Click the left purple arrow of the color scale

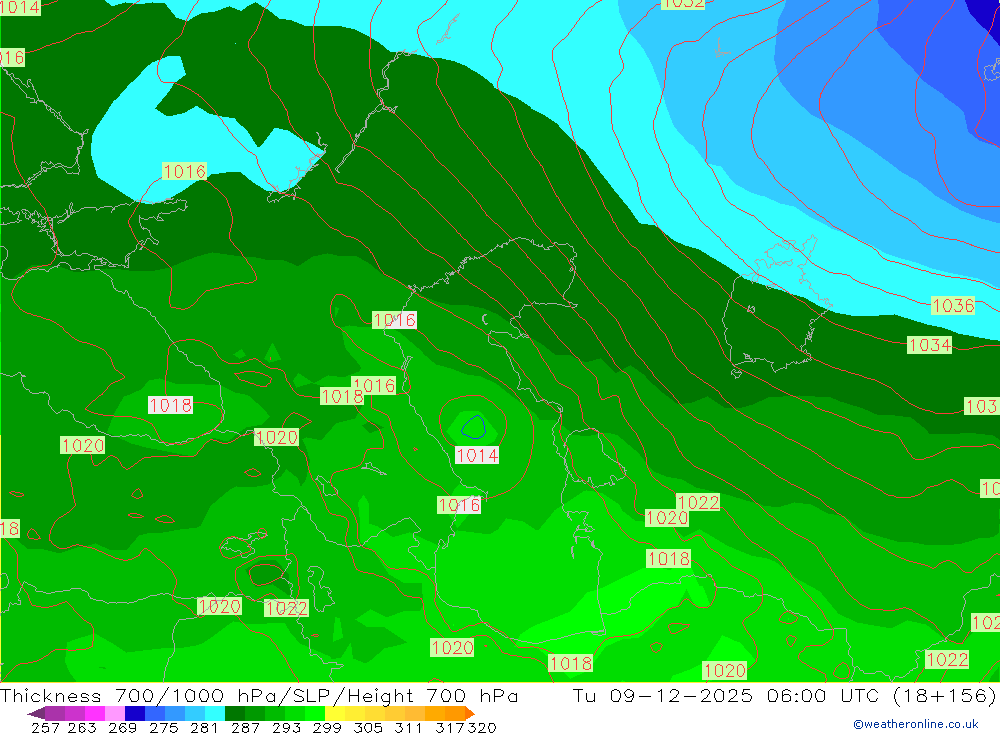coord(36,713)
